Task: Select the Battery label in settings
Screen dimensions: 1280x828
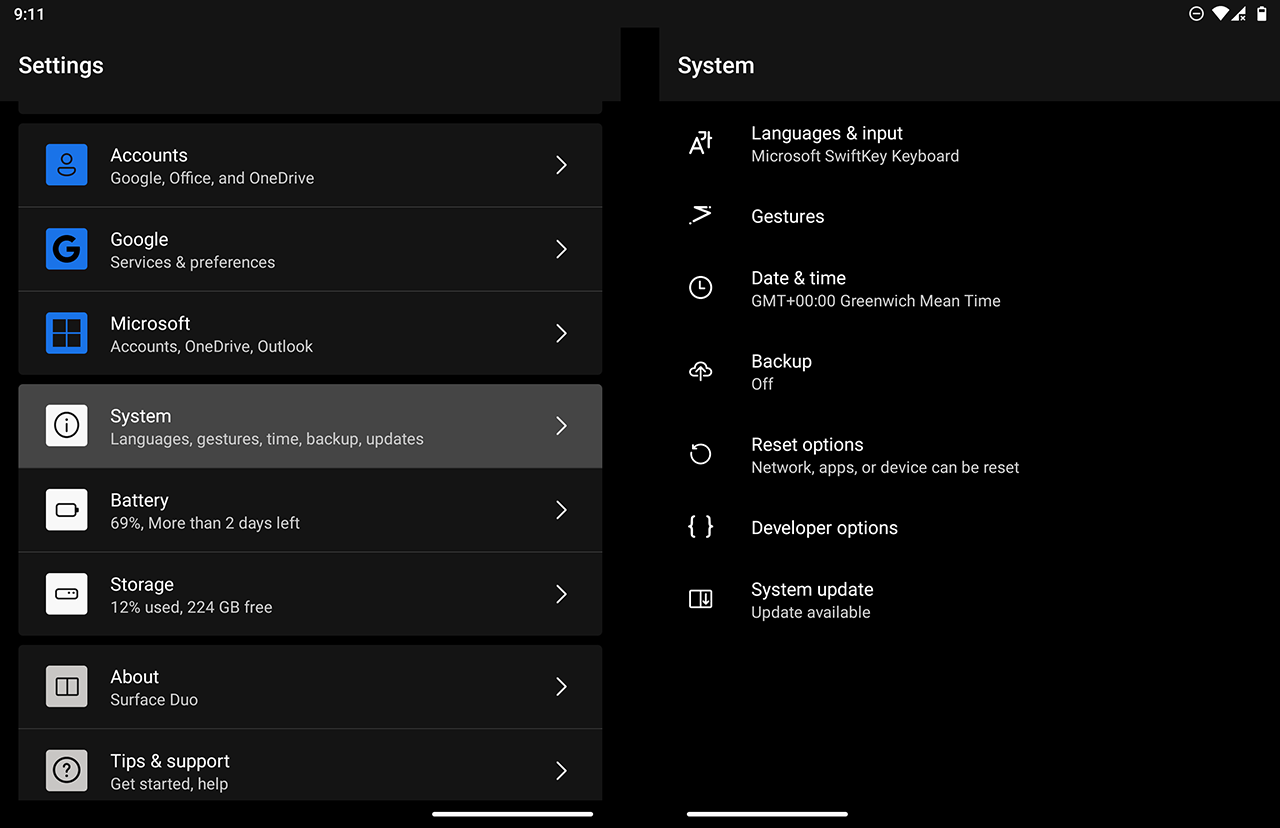Action: tap(139, 500)
